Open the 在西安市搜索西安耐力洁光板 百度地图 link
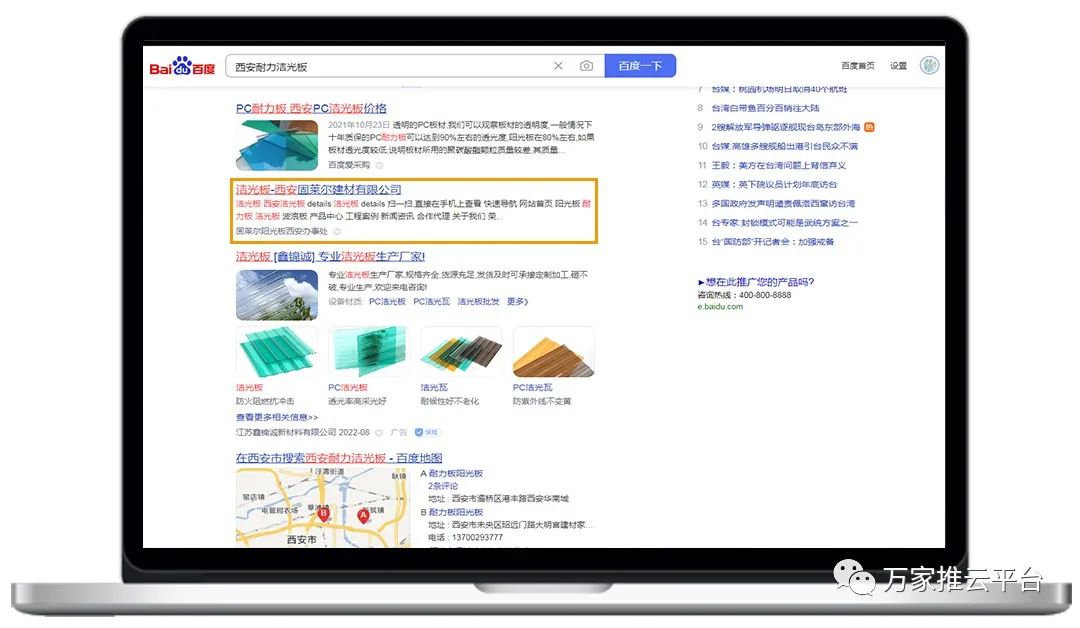This screenshot has width=1080, height=628. [x=339, y=458]
